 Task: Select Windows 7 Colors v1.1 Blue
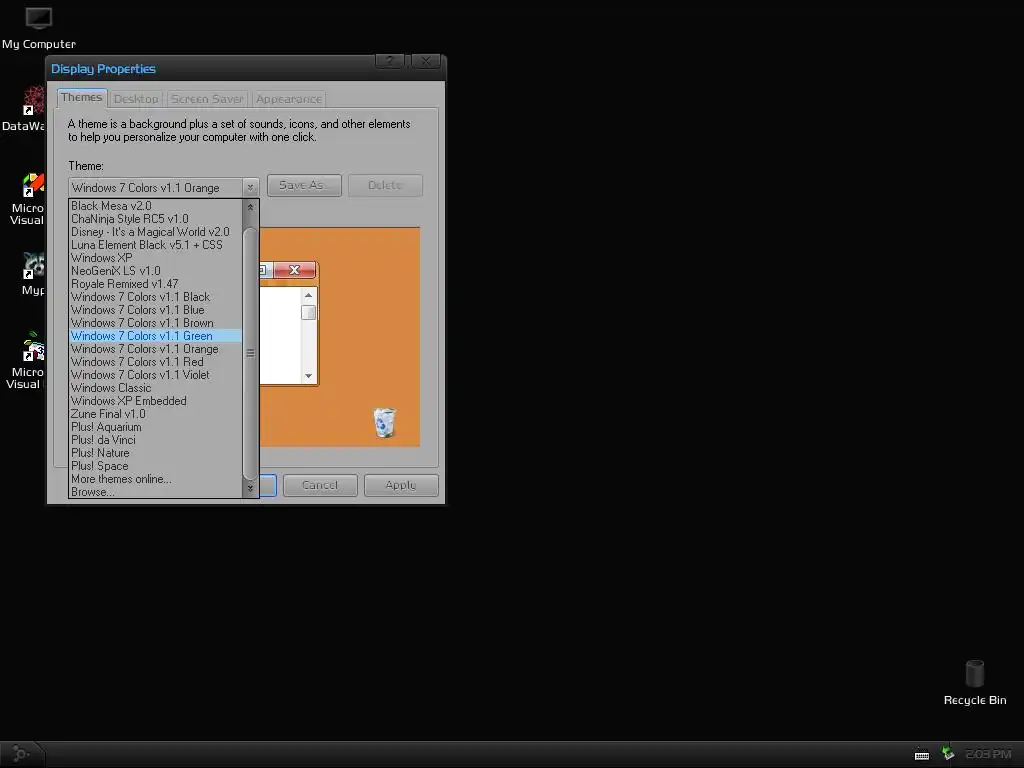[155, 310]
